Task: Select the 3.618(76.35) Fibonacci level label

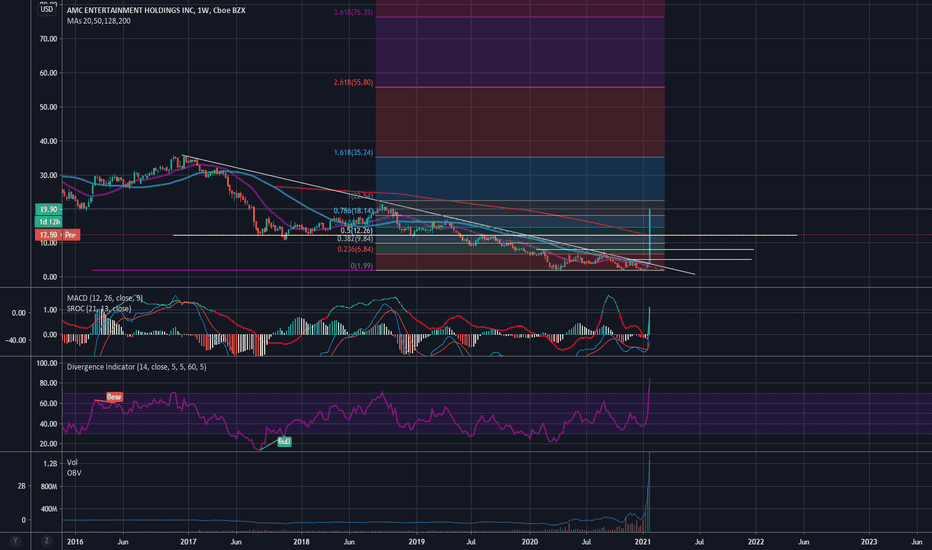Action: tap(353, 12)
